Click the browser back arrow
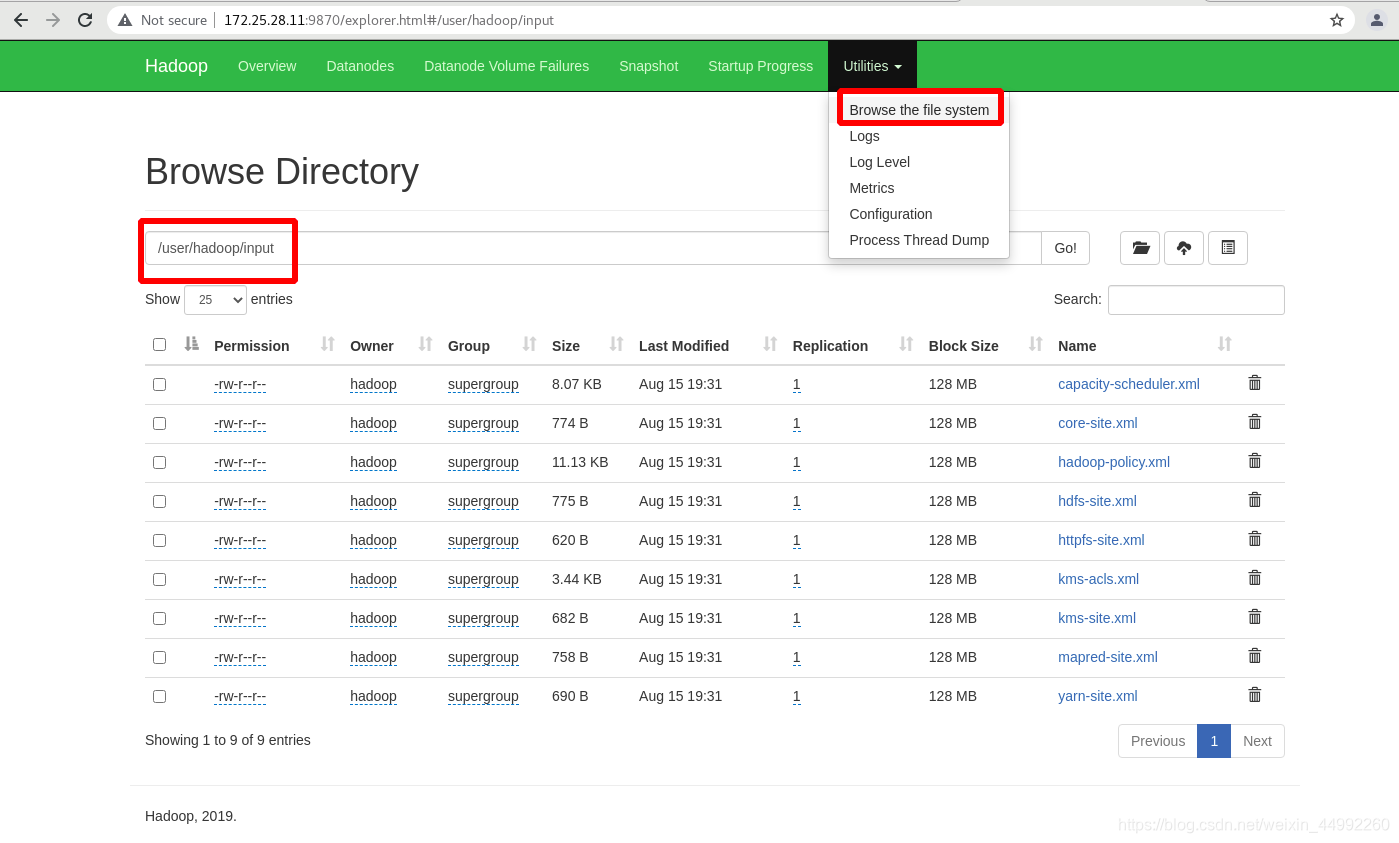 coord(21,20)
